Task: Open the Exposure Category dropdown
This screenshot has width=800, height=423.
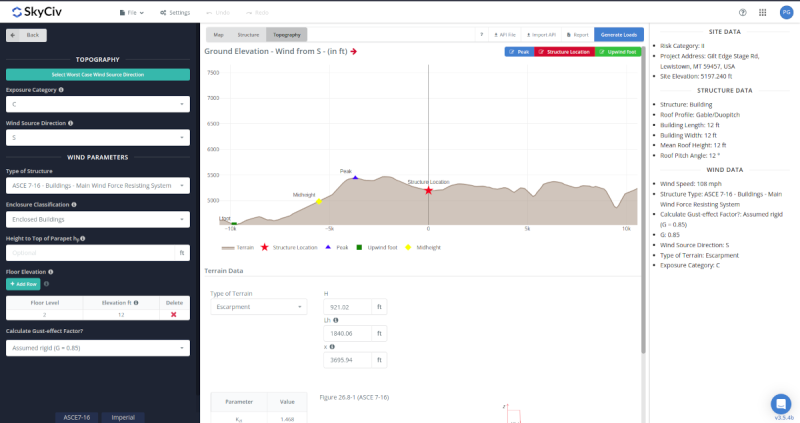Action: [x=97, y=104]
